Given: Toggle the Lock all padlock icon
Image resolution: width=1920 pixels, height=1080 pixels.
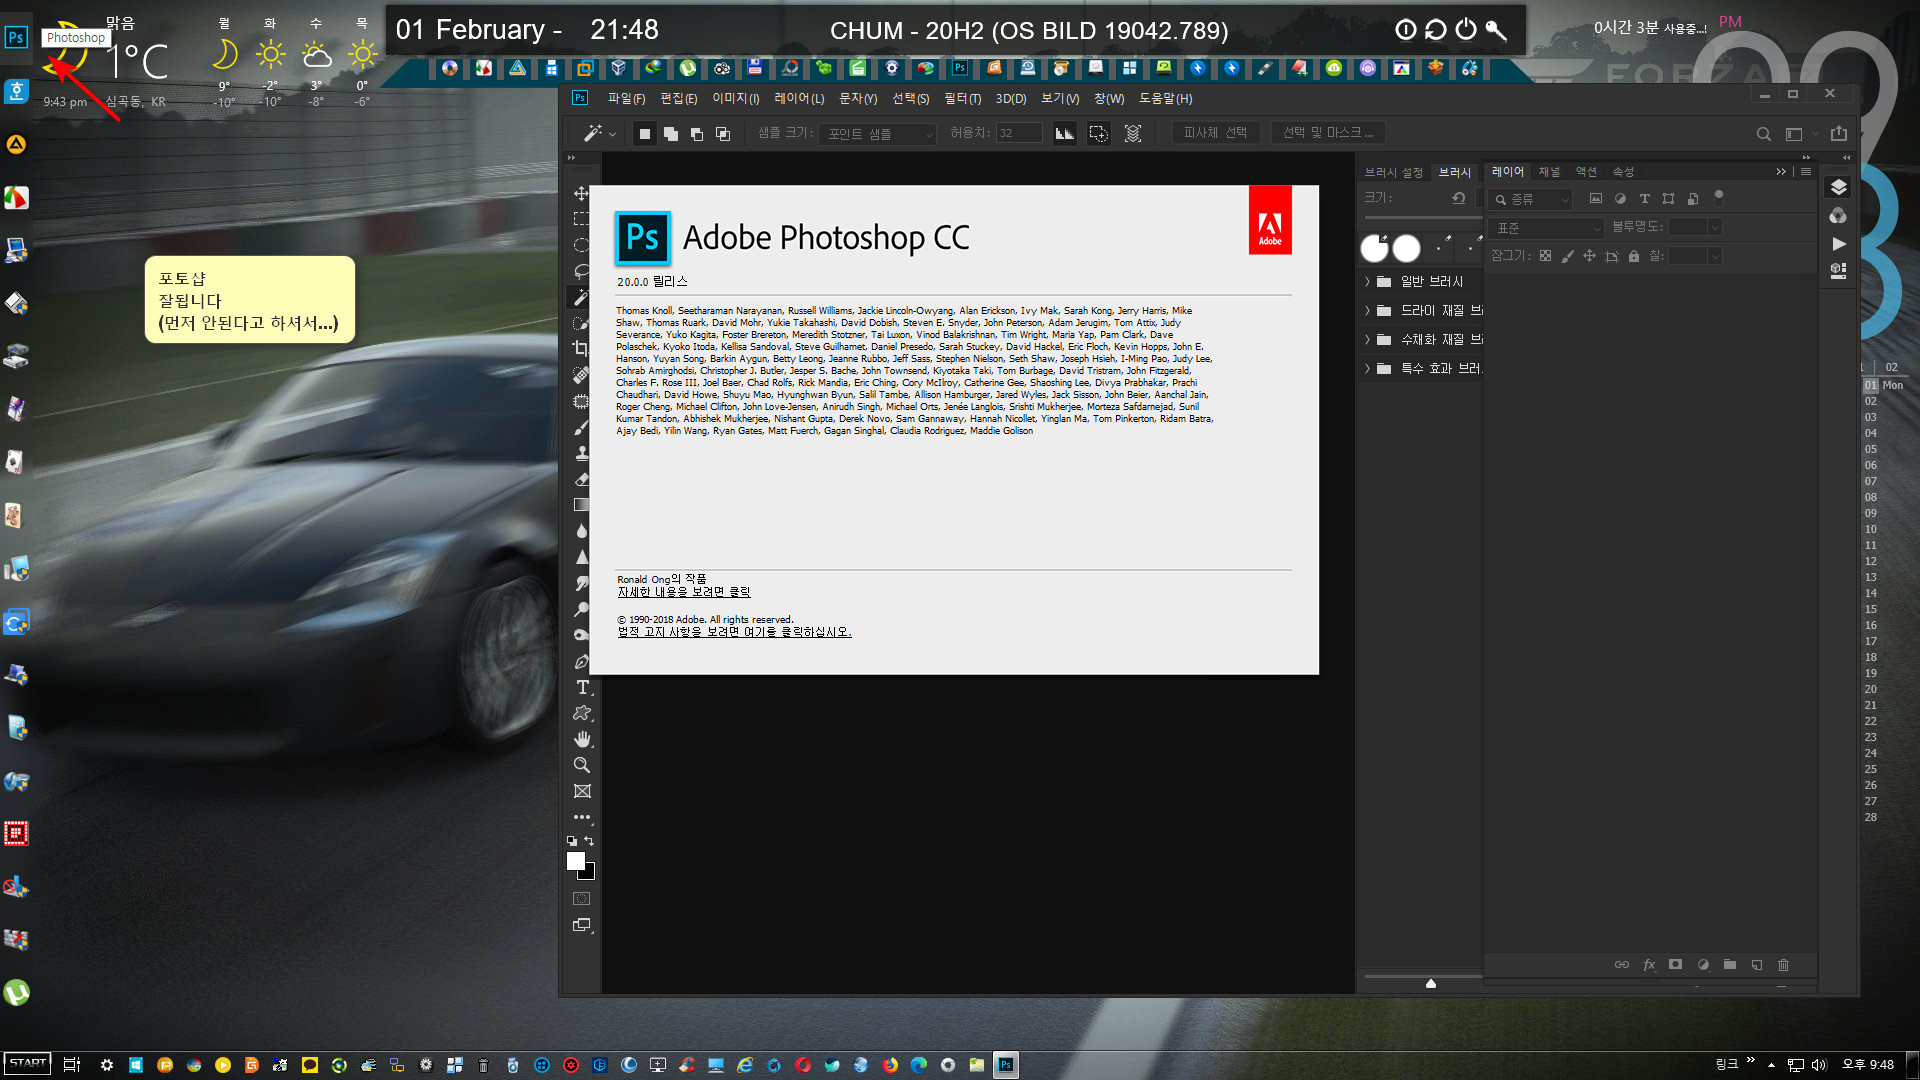Looking at the screenshot, I should click(x=1634, y=256).
